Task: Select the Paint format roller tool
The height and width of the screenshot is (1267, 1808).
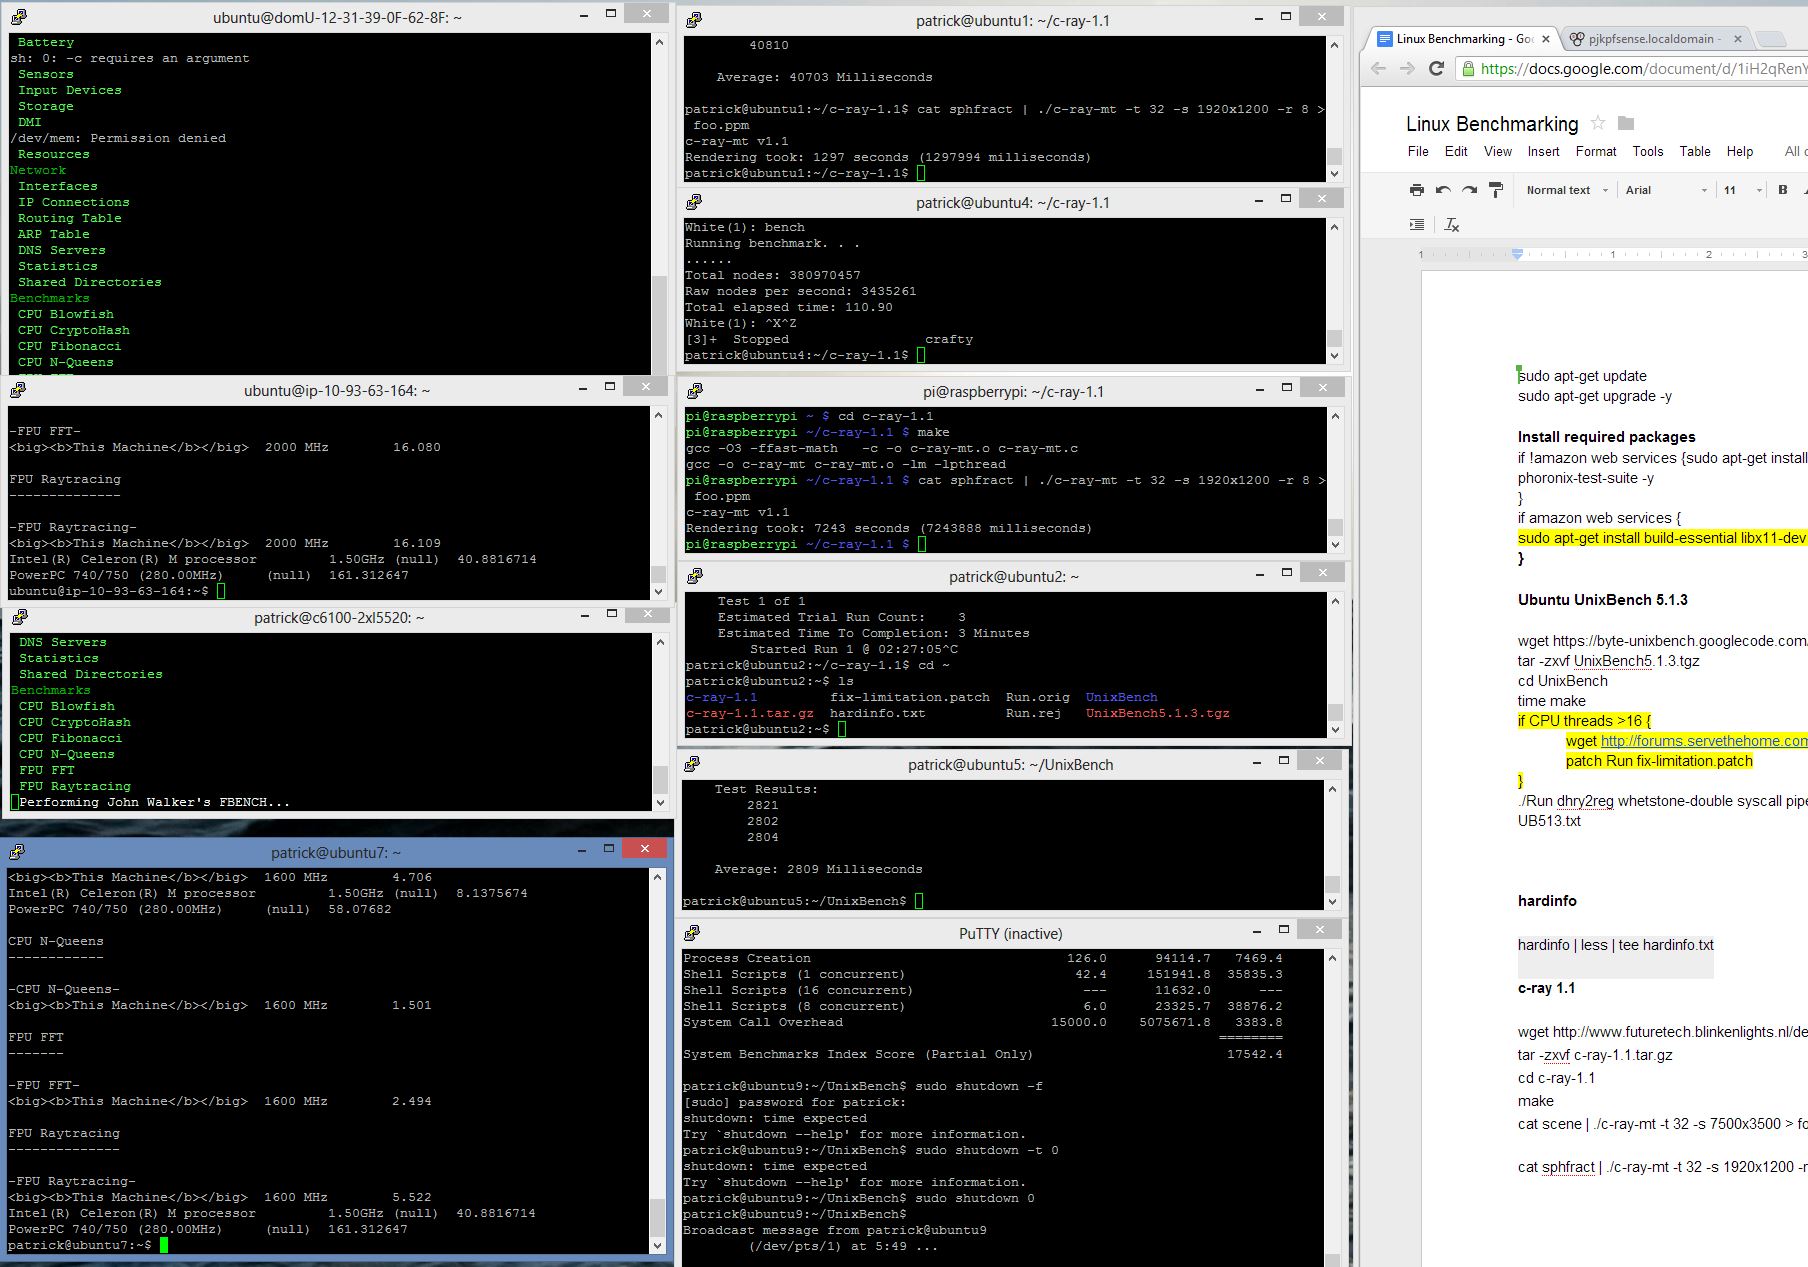Action: (x=1496, y=190)
